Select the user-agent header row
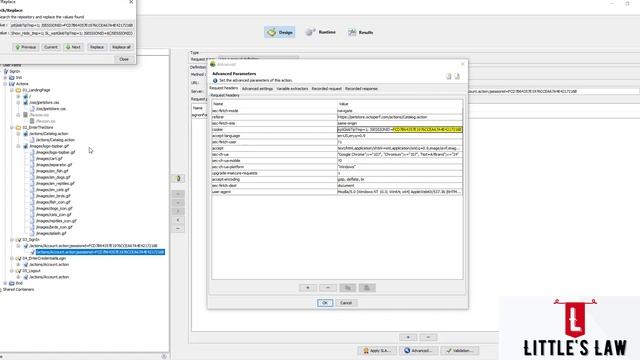Viewport: 640px width, 360px height. coord(337,192)
